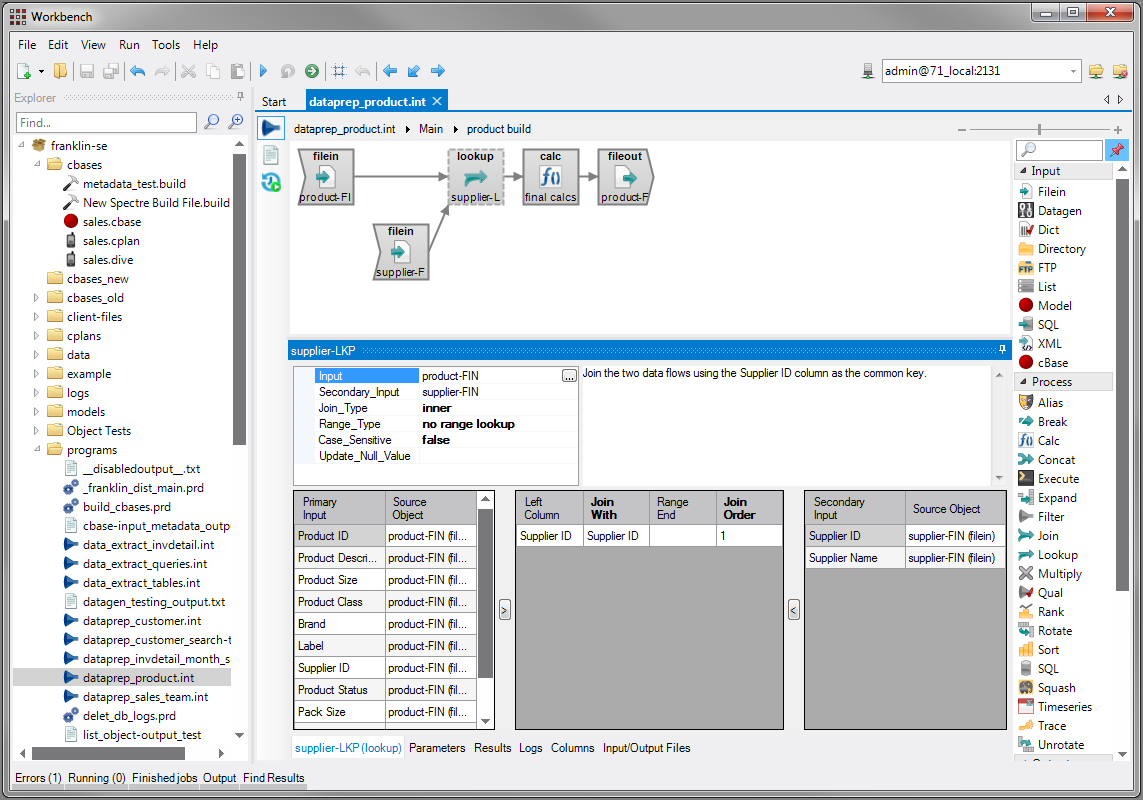Click inside the Find... search field

(105, 121)
